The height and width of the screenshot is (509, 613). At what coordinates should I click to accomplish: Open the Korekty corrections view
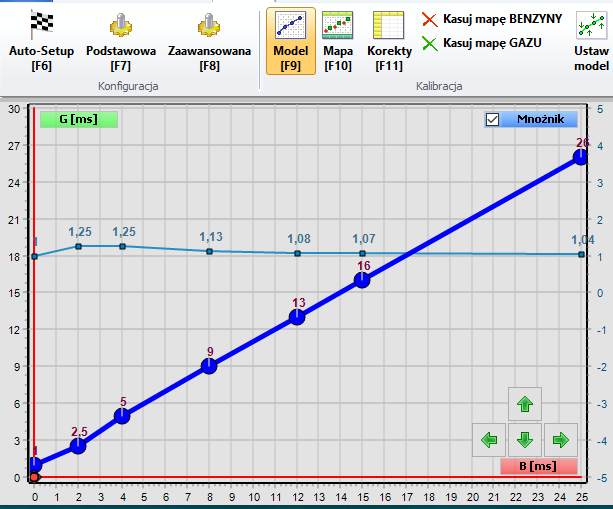point(389,40)
